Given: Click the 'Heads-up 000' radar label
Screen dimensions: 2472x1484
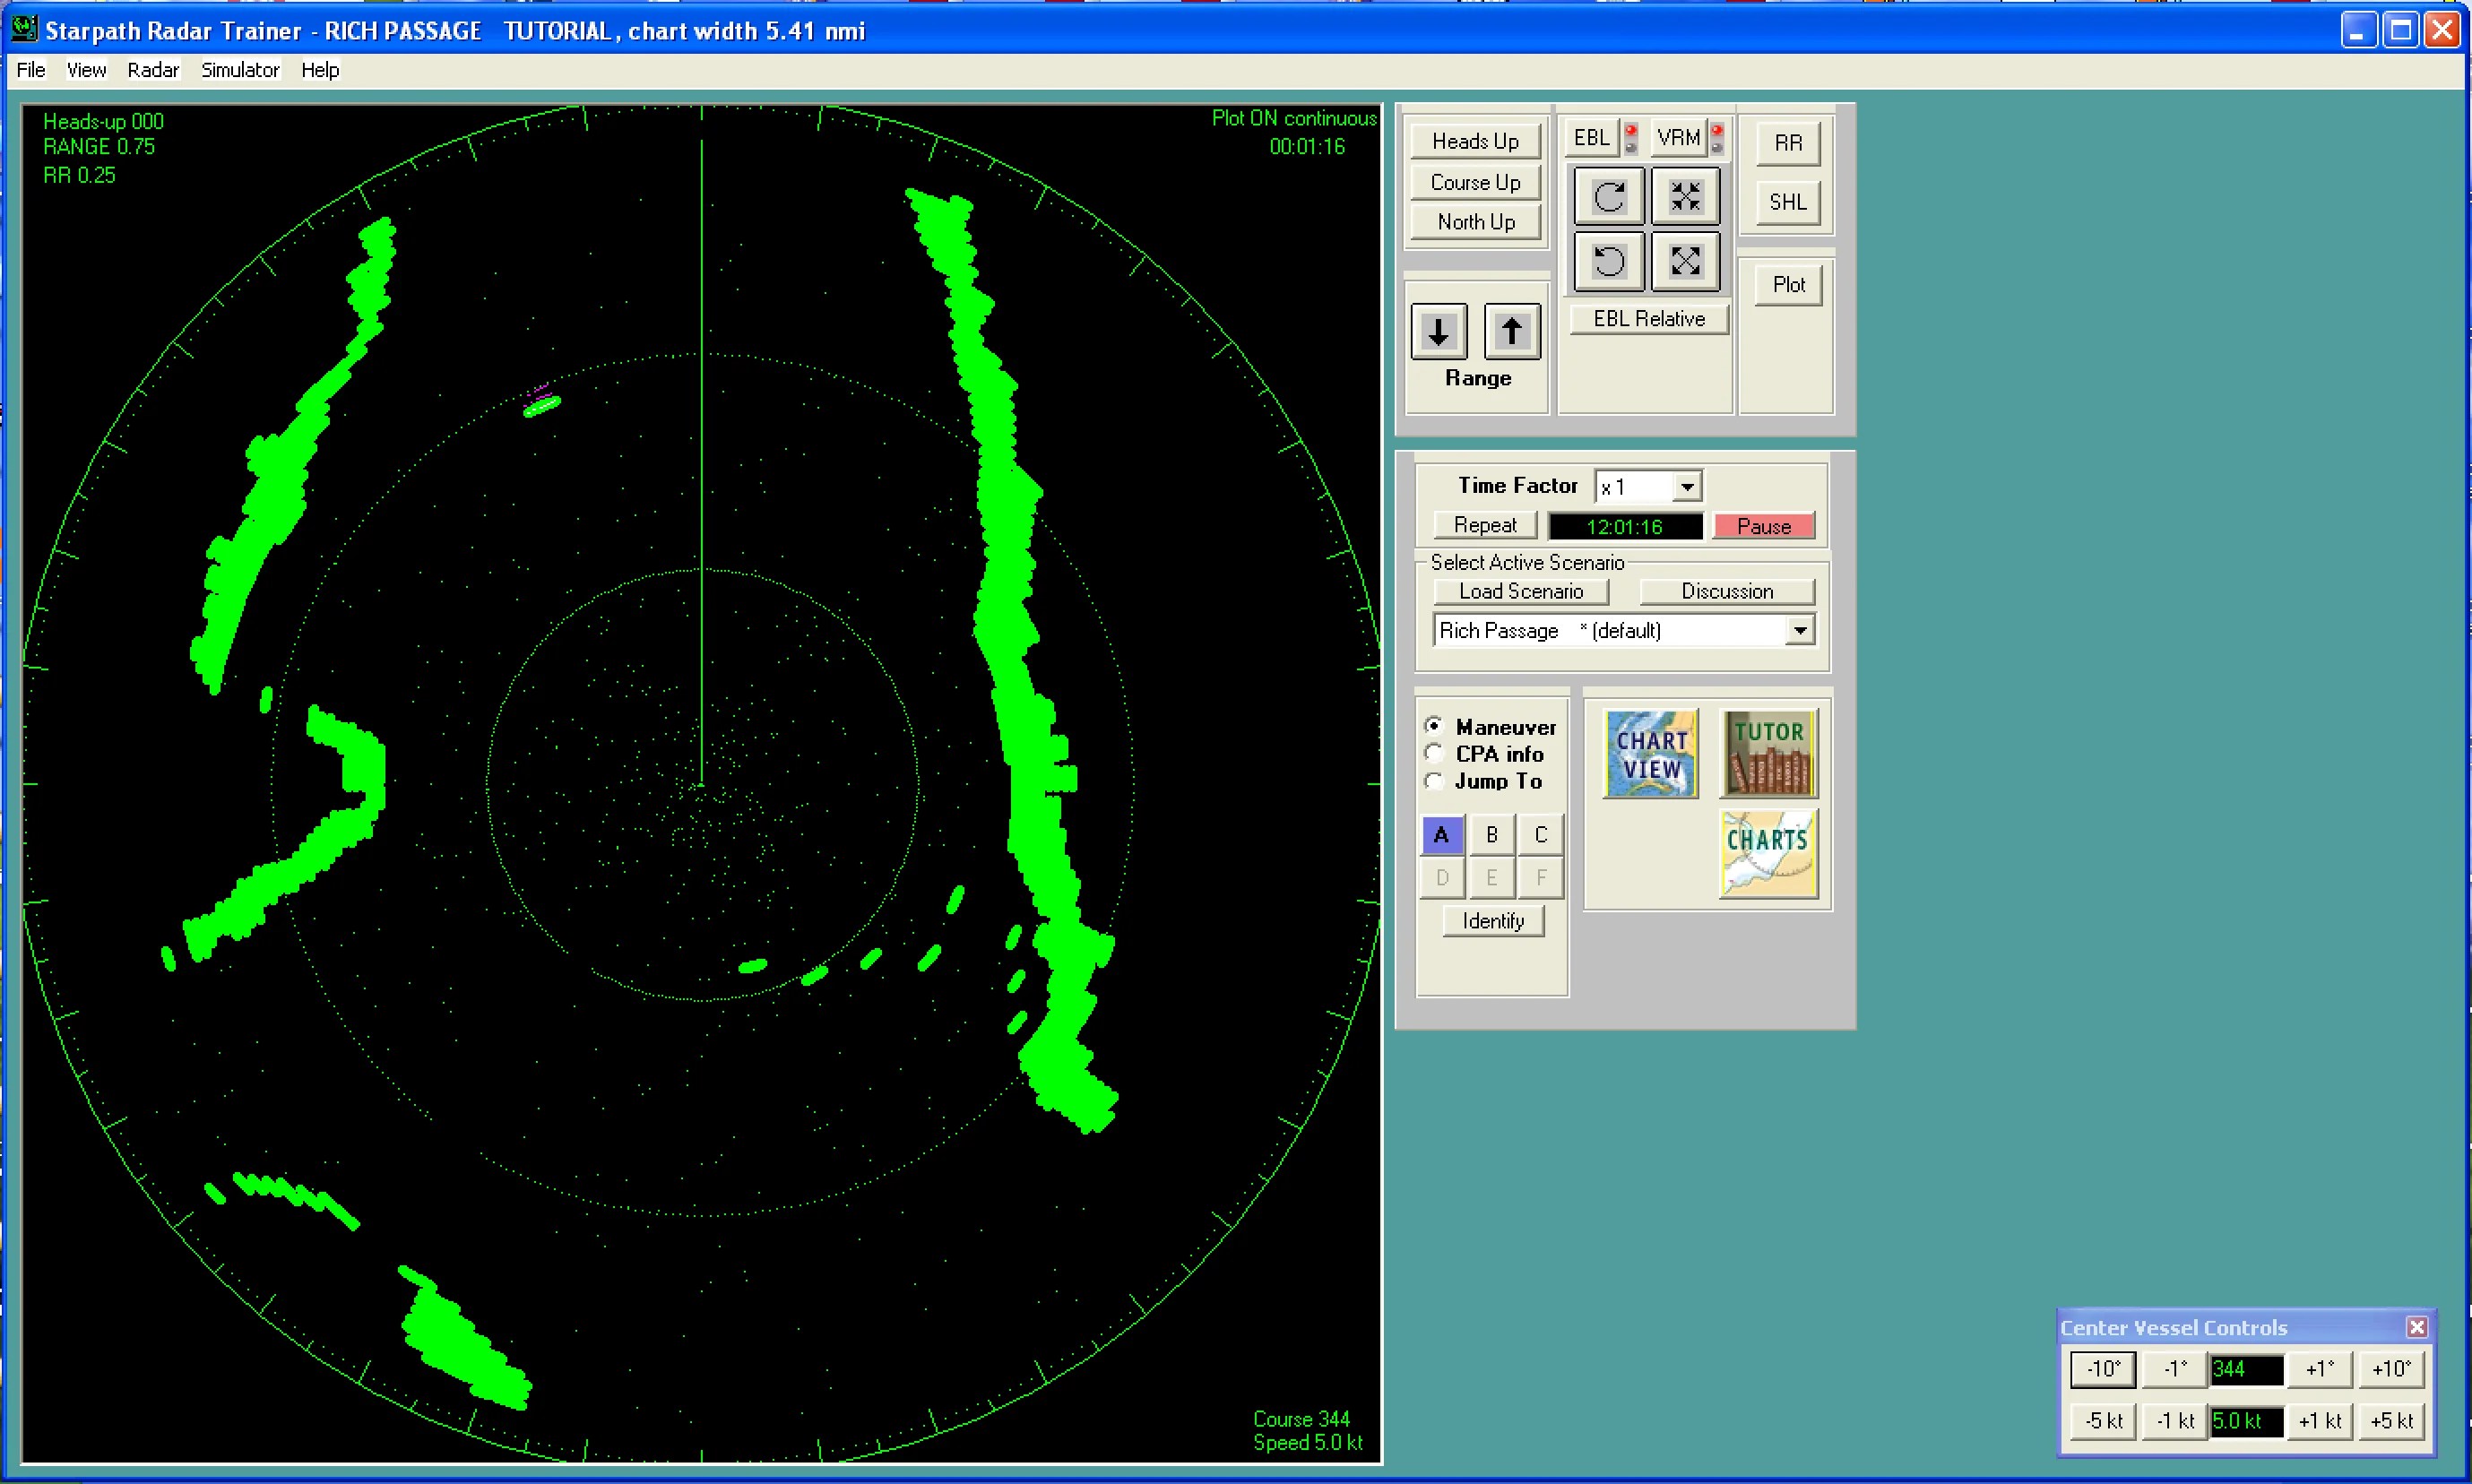Looking at the screenshot, I should [x=103, y=121].
